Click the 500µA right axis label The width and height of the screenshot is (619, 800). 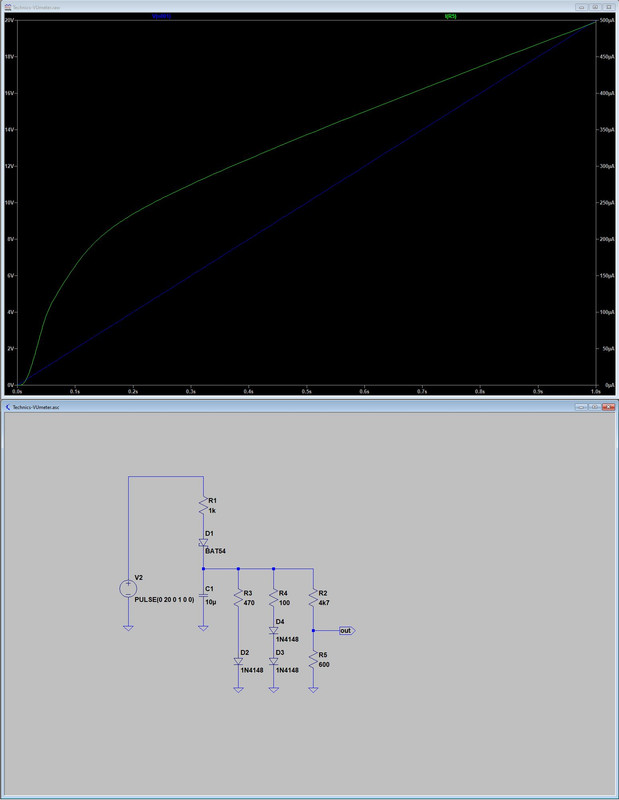[607, 20]
